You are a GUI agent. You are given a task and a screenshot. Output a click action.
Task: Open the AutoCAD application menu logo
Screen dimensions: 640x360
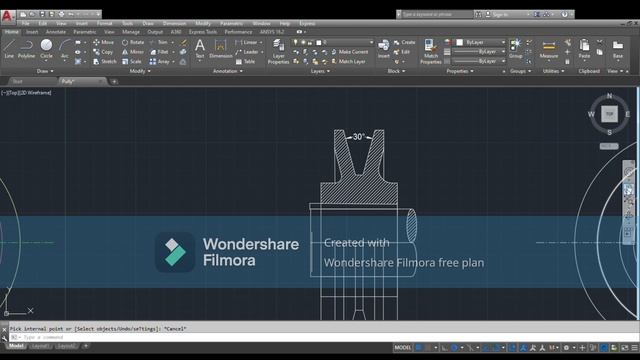coord(7,16)
